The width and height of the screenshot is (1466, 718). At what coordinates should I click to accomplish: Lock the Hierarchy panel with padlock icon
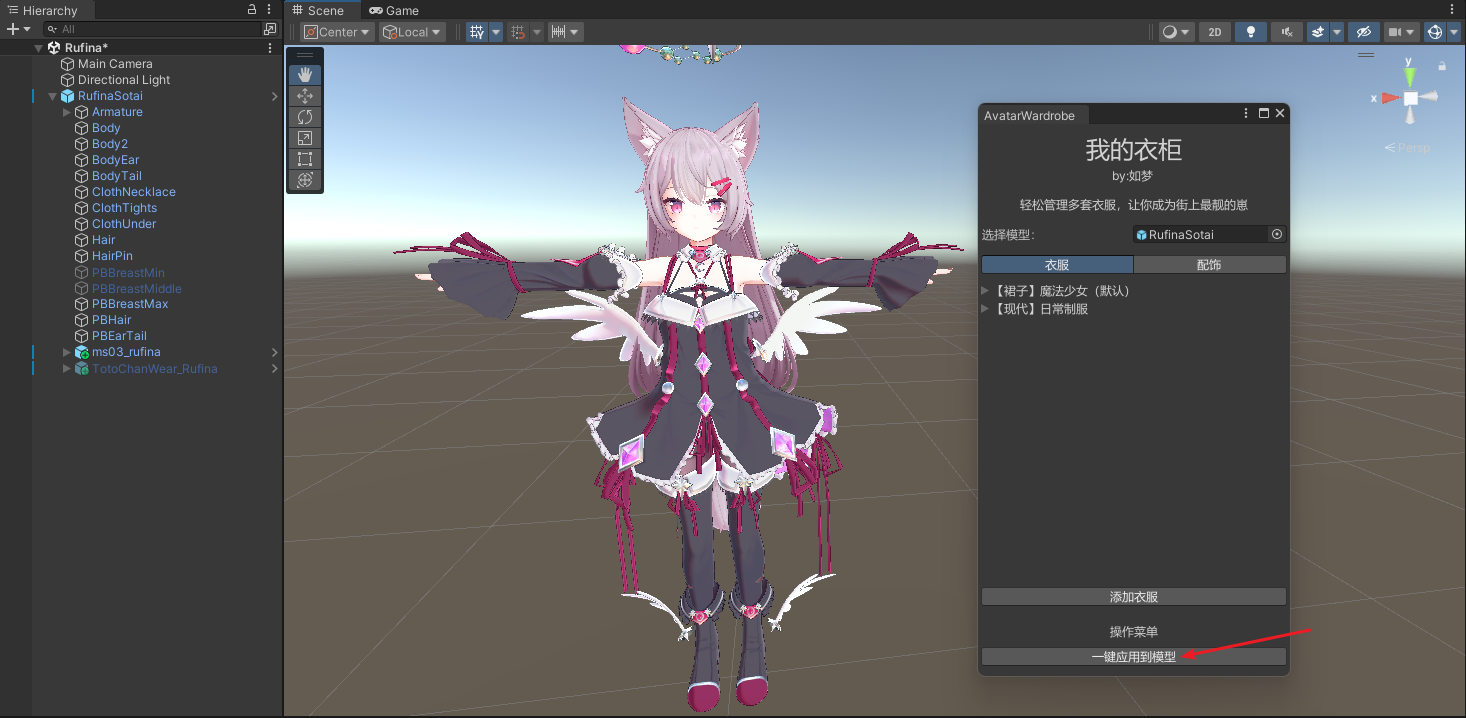(x=252, y=9)
